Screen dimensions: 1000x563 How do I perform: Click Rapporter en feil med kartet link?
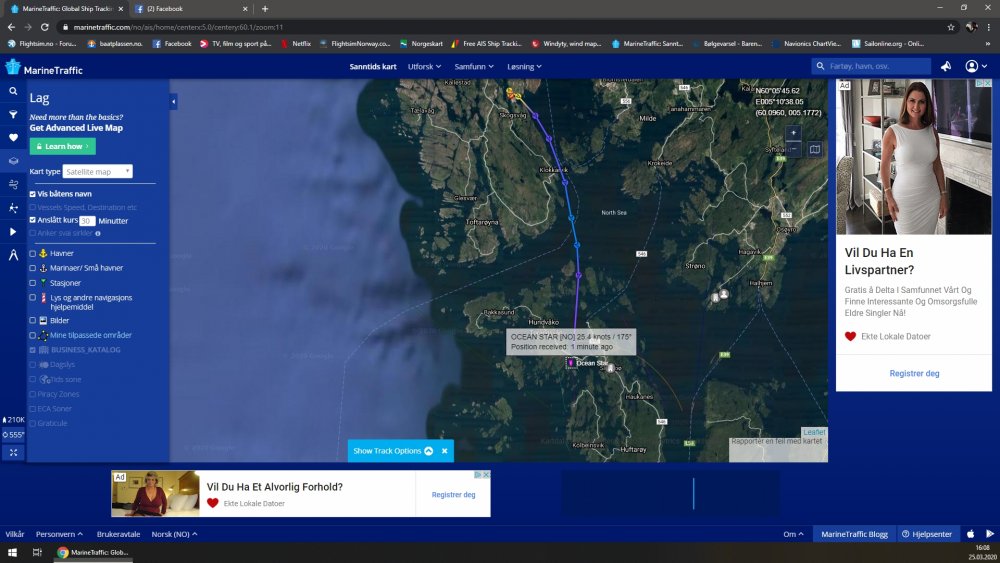pos(776,441)
